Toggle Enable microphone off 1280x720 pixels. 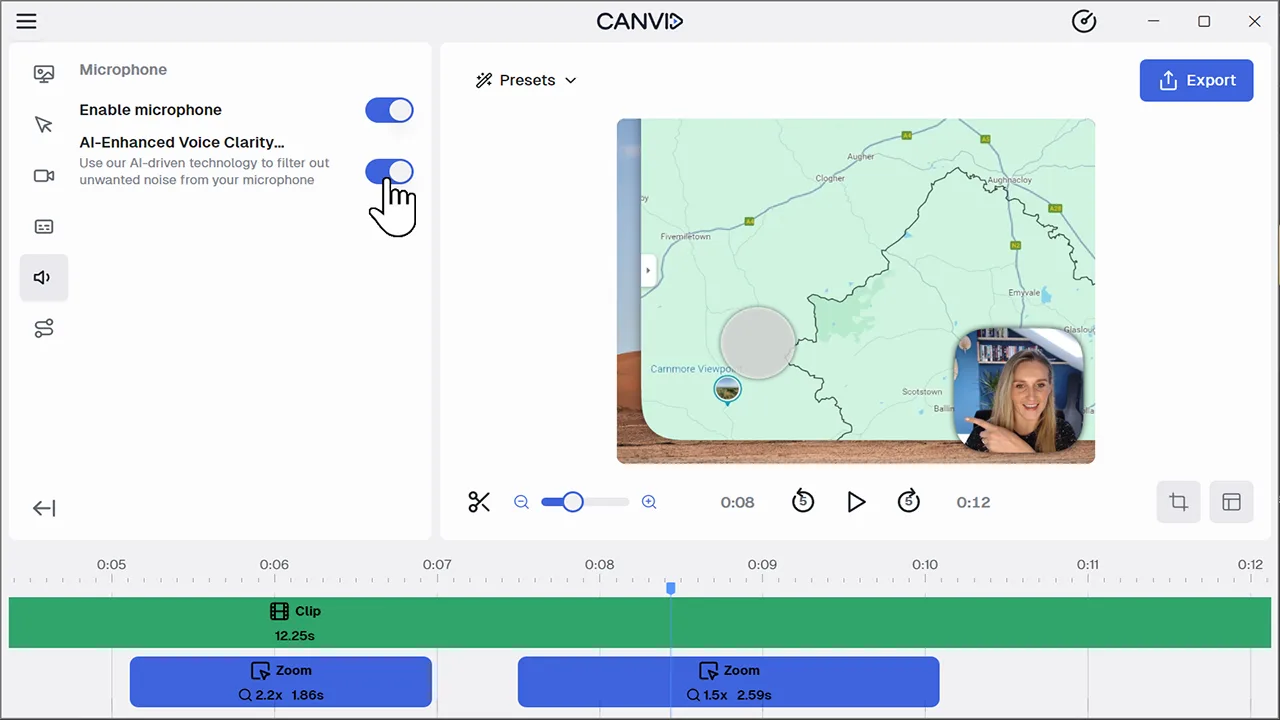tap(389, 110)
